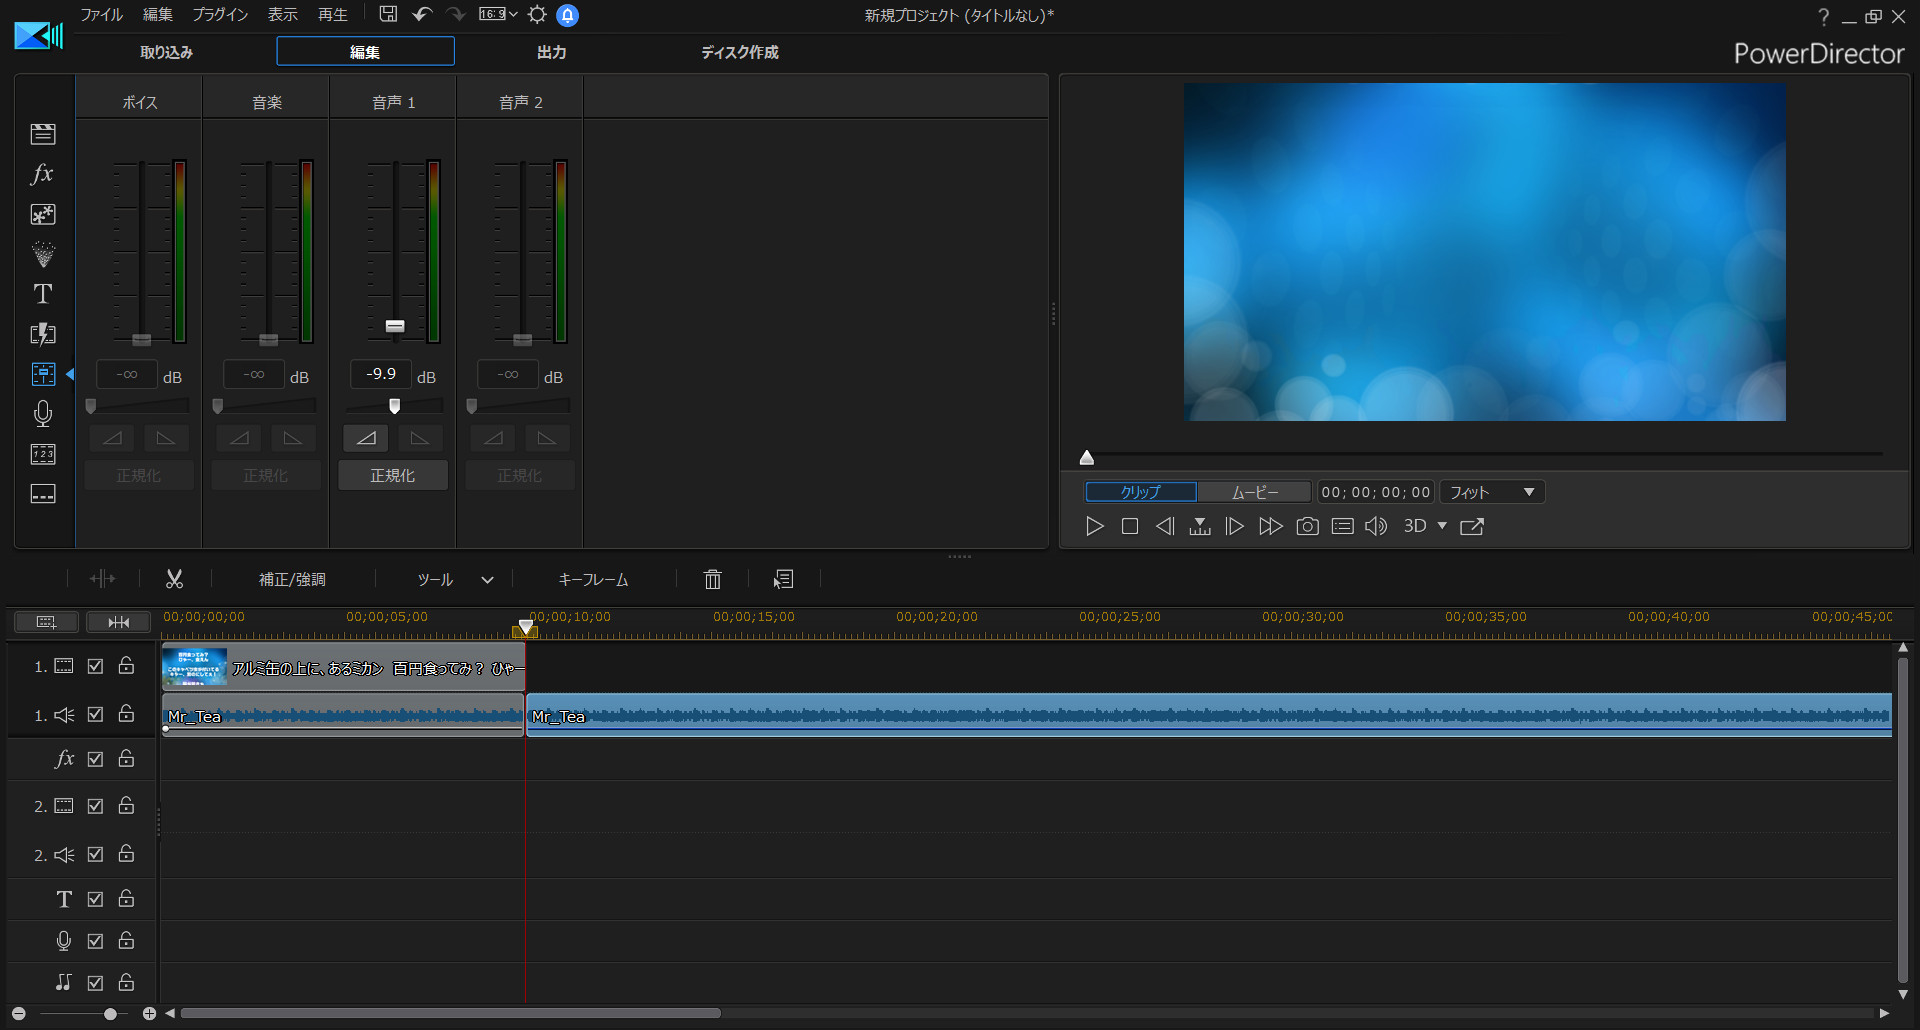The height and width of the screenshot is (1030, 1920).
Task: Switch to the ディスク作成 tab
Action: pyautogui.click(x=740, y=52)
